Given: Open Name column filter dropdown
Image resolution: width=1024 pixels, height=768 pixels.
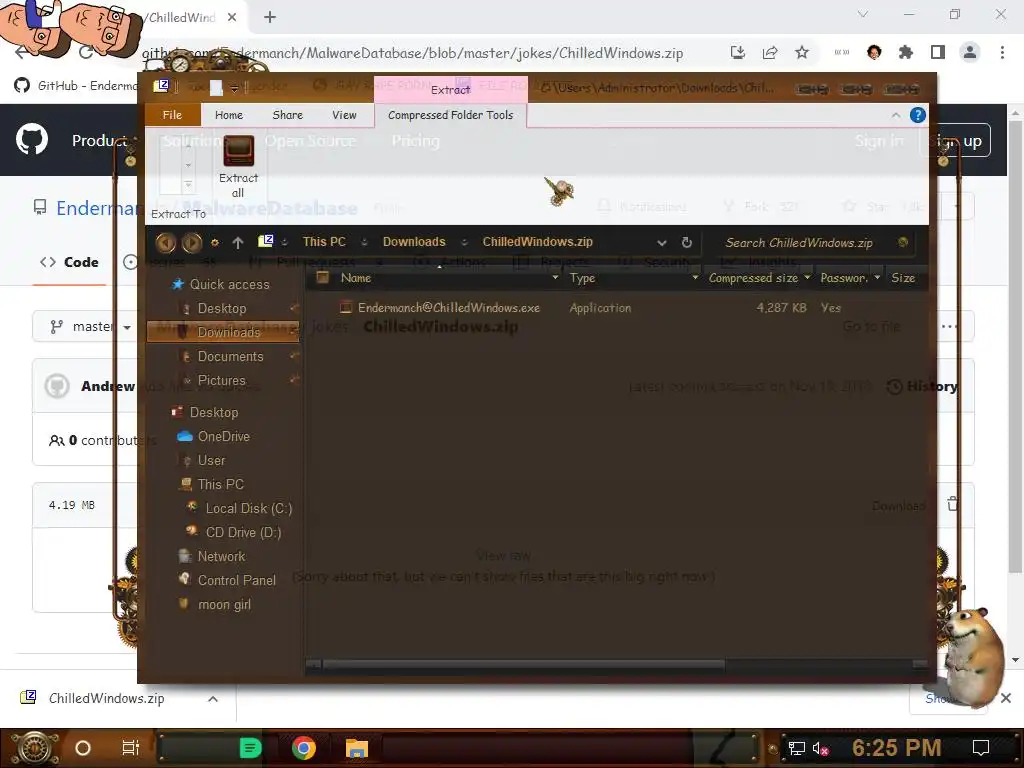Looking at the screenshot, I should coord(555,278).
